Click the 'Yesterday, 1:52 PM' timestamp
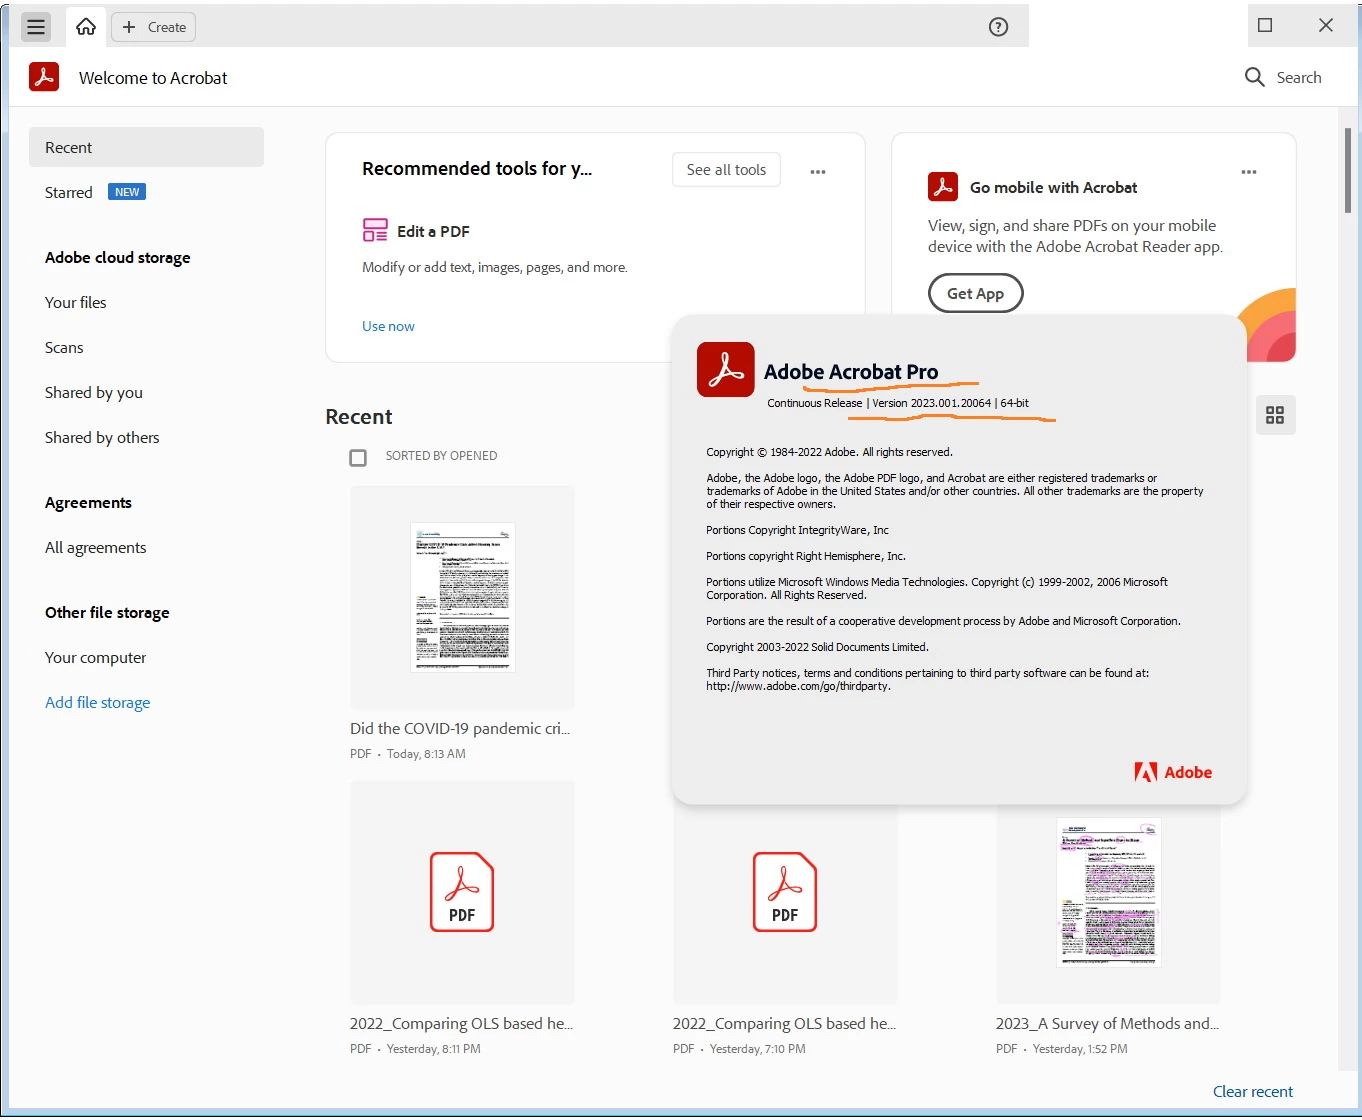1362x1120 pixels. coord(1080,1049)
